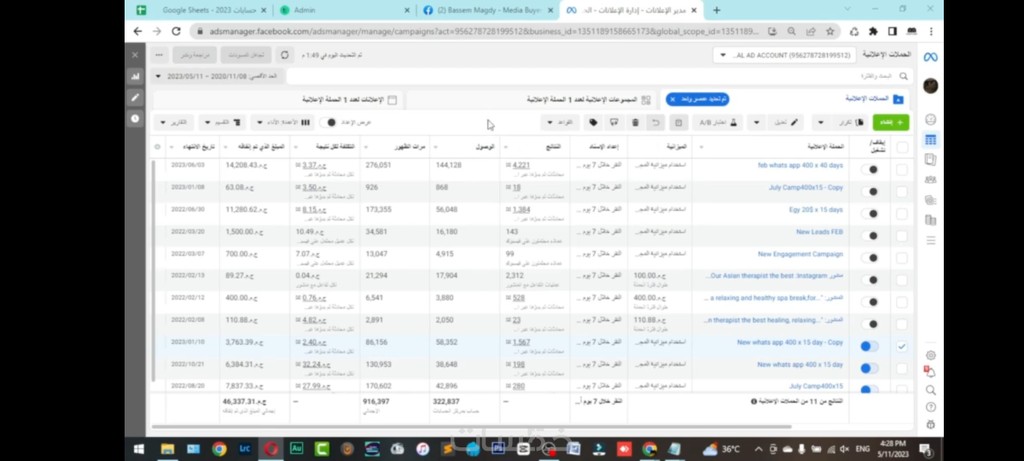Click the search and filter input field
1024x461 pixels.
(x=600, y=76)
